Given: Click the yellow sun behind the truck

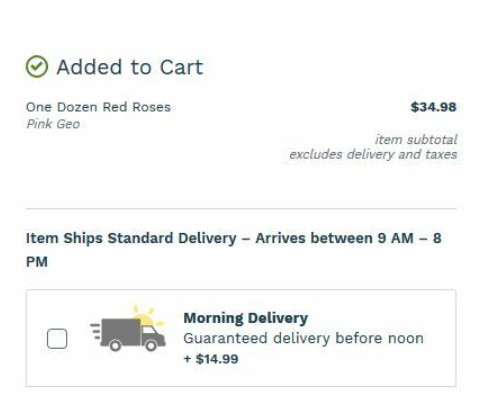Looking at the screenshot, I should click(x=149, y=316).
